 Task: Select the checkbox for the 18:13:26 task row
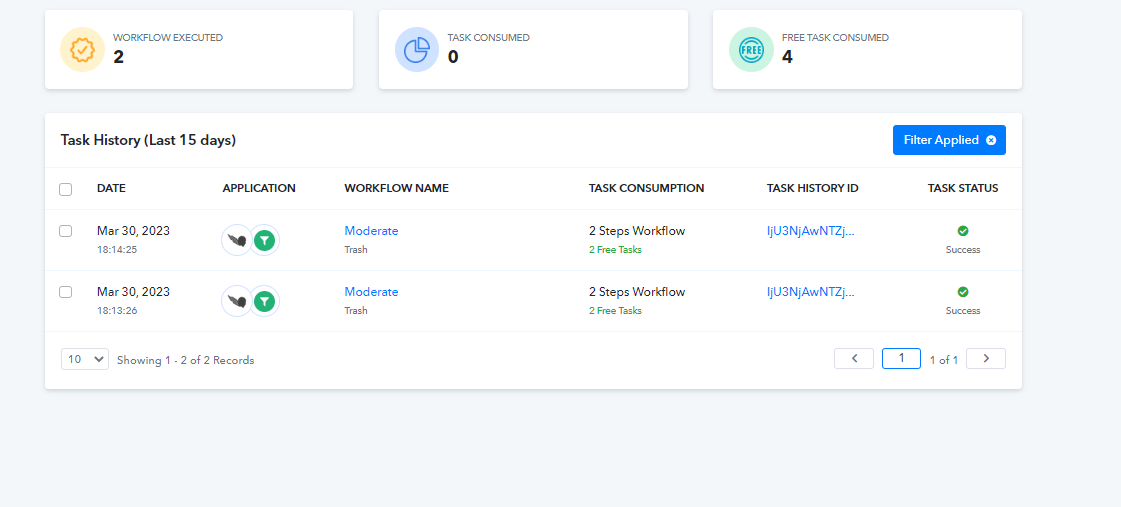point(65,292)
